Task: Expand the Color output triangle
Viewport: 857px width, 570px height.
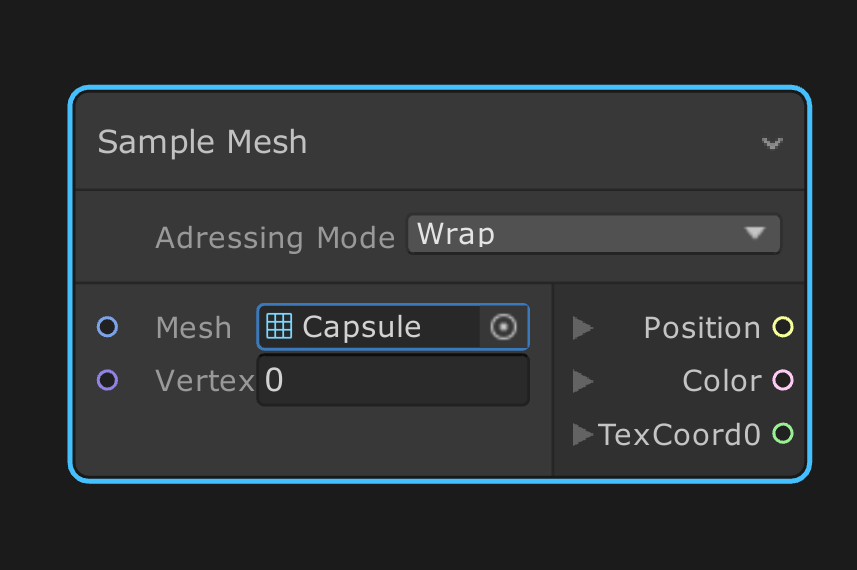Action: 583,381
